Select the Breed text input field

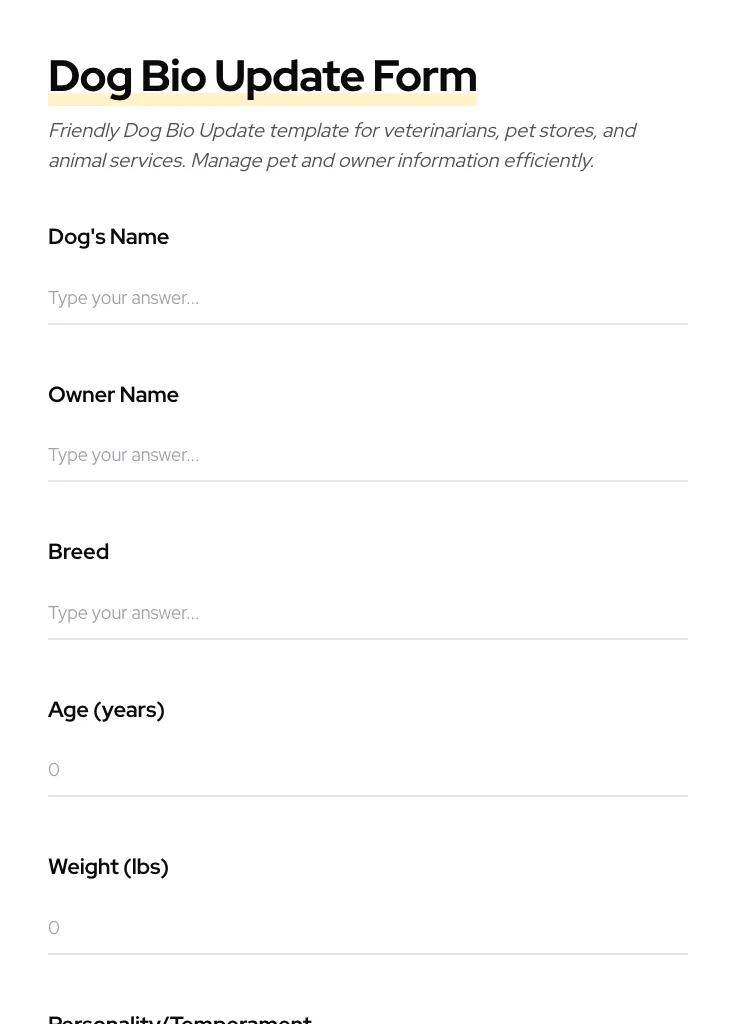(368, 613)
